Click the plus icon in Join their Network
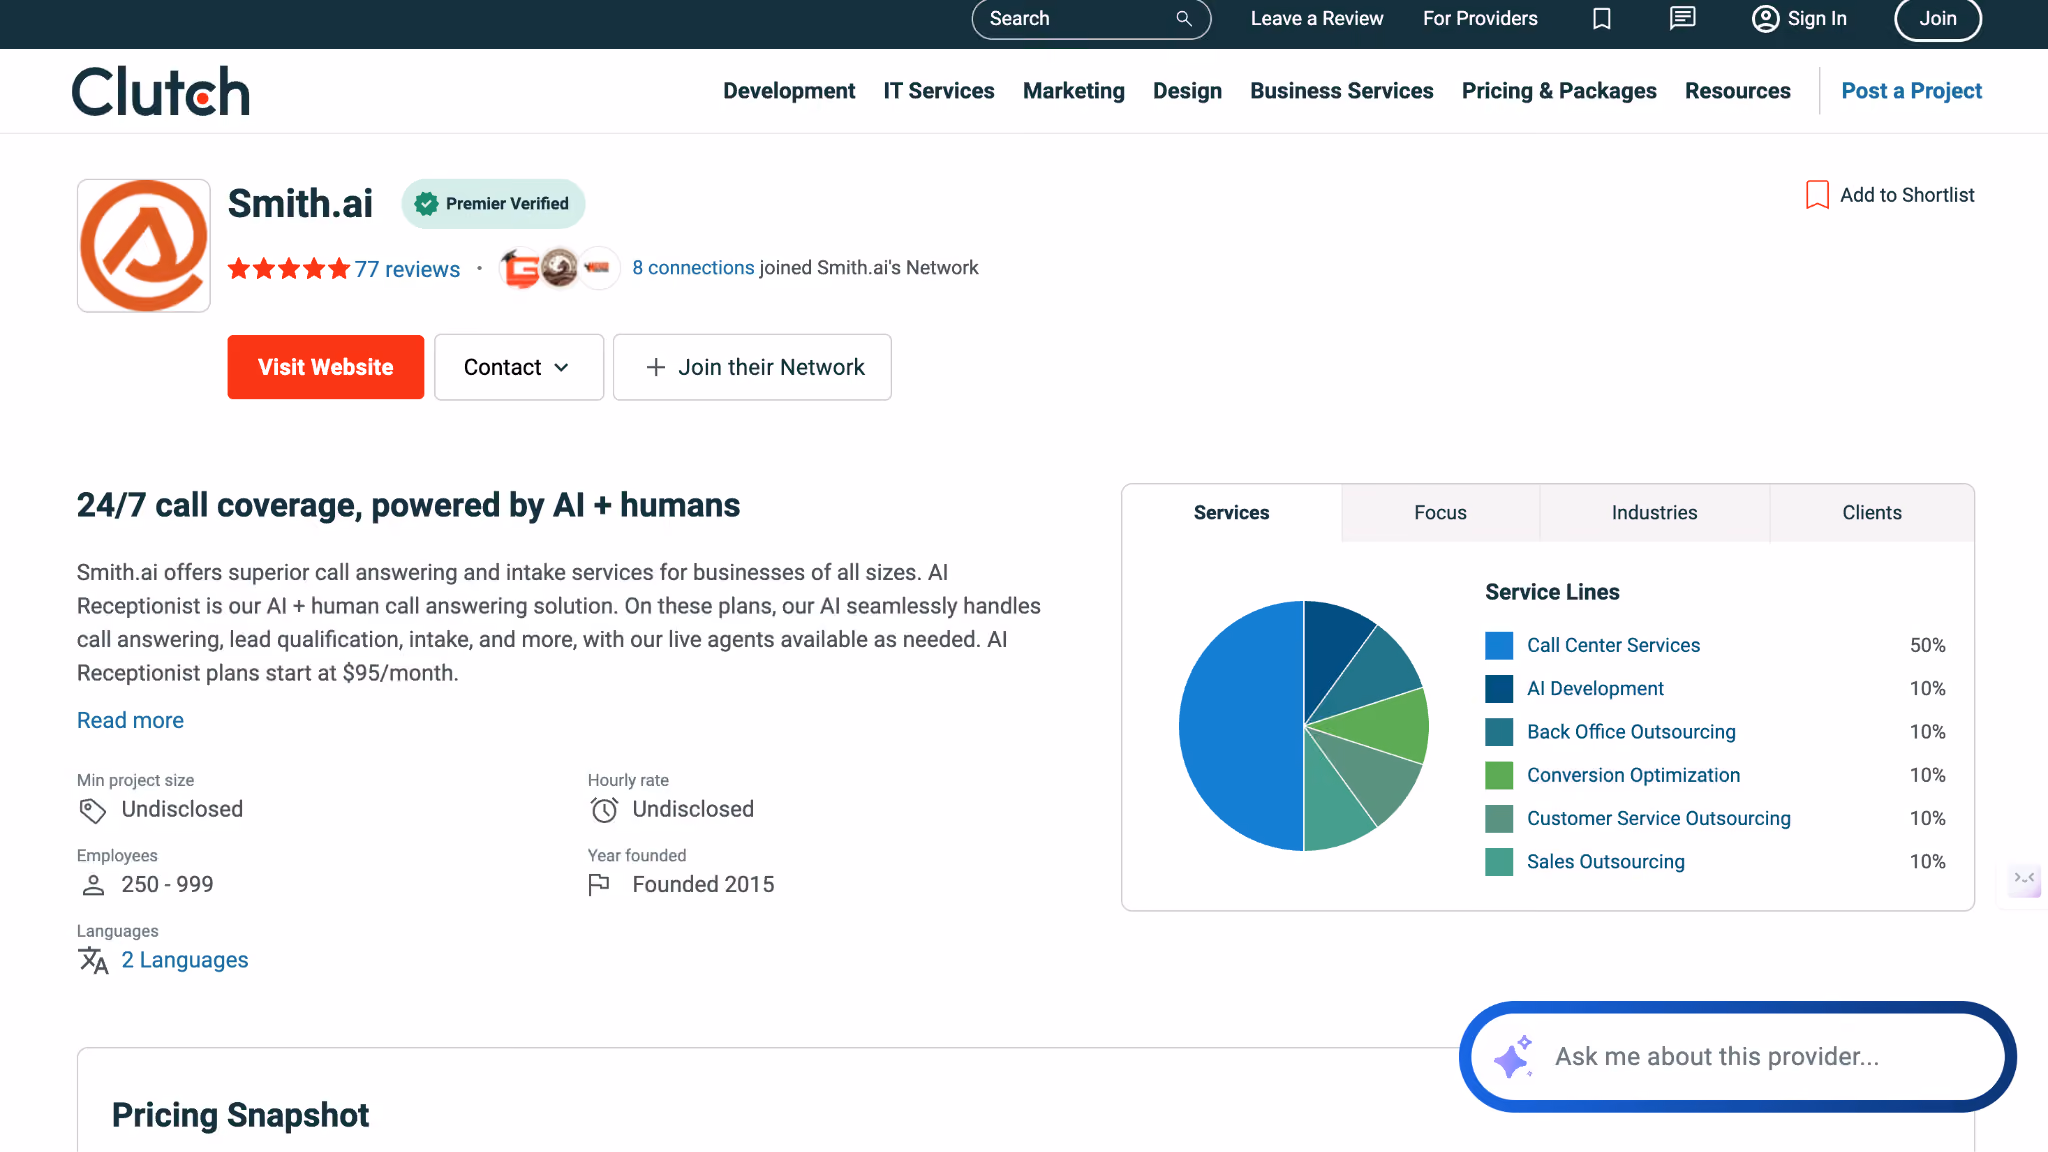The height and width of the screenshot is (1152, 2048). tap(656, 368)
